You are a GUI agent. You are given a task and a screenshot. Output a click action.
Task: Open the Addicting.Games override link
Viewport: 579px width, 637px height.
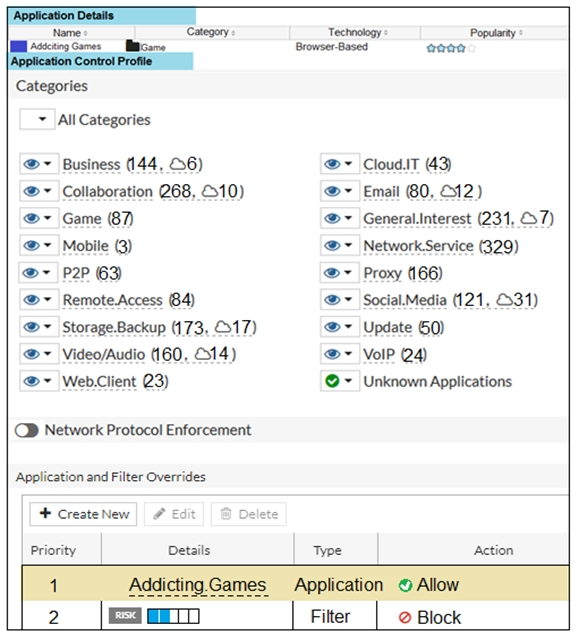(198, 585)
